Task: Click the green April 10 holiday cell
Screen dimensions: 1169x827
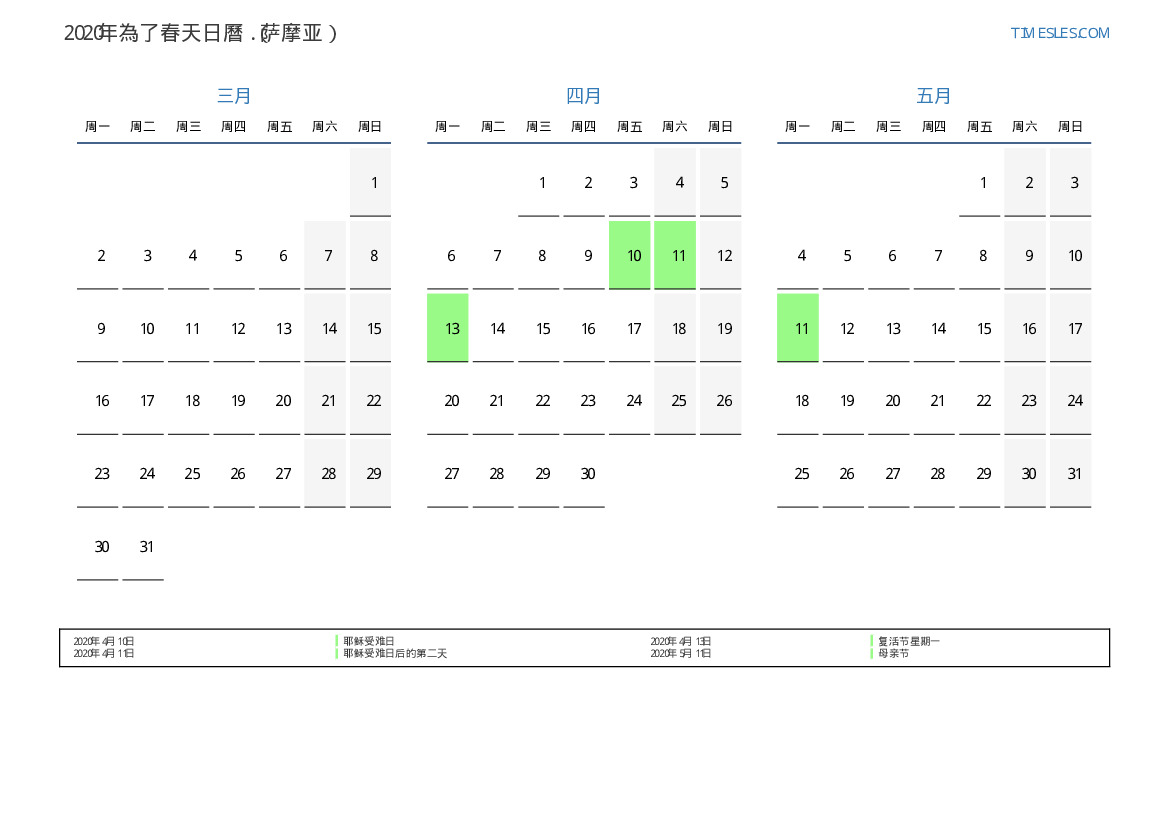Action: tap(630, 255)
